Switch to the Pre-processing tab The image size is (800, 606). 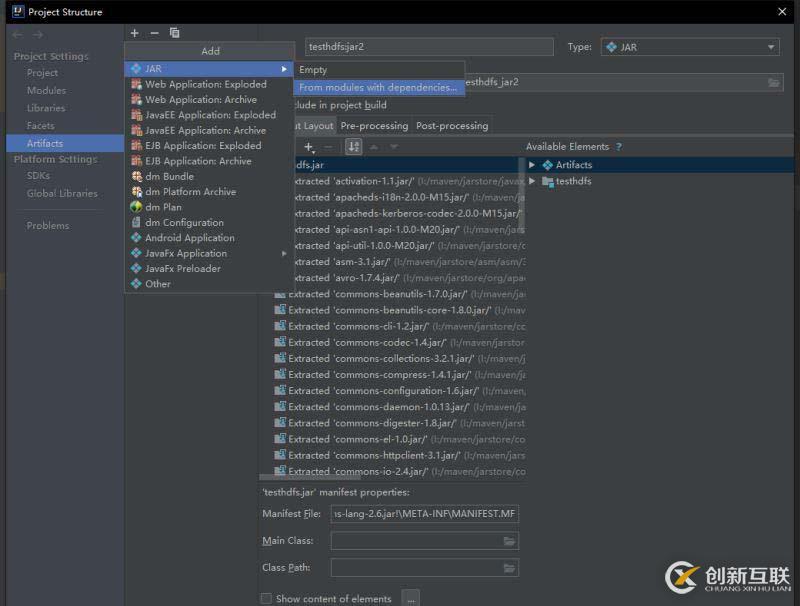pyautogui.click(x=374, y=125)
